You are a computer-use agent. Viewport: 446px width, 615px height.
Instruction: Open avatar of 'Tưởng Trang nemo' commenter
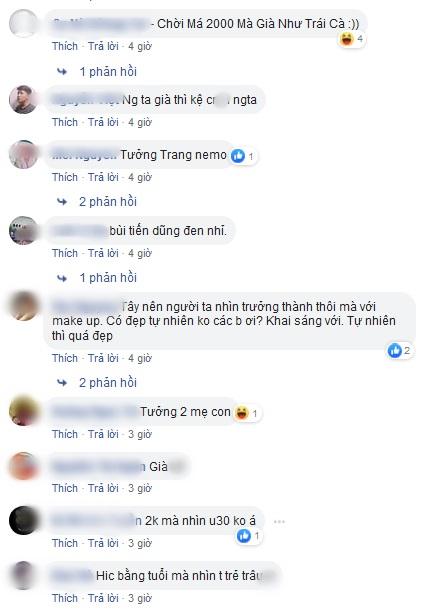(24, 155)
